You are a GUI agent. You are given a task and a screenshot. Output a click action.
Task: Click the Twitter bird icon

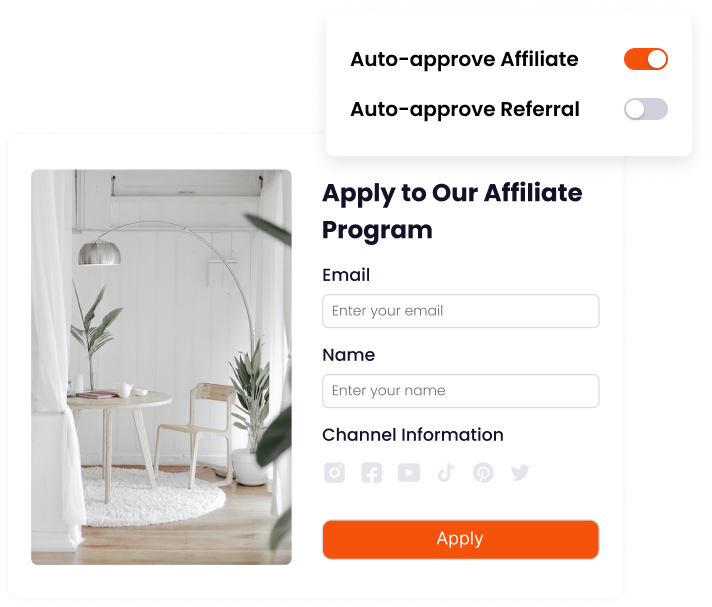click(520, 473)
